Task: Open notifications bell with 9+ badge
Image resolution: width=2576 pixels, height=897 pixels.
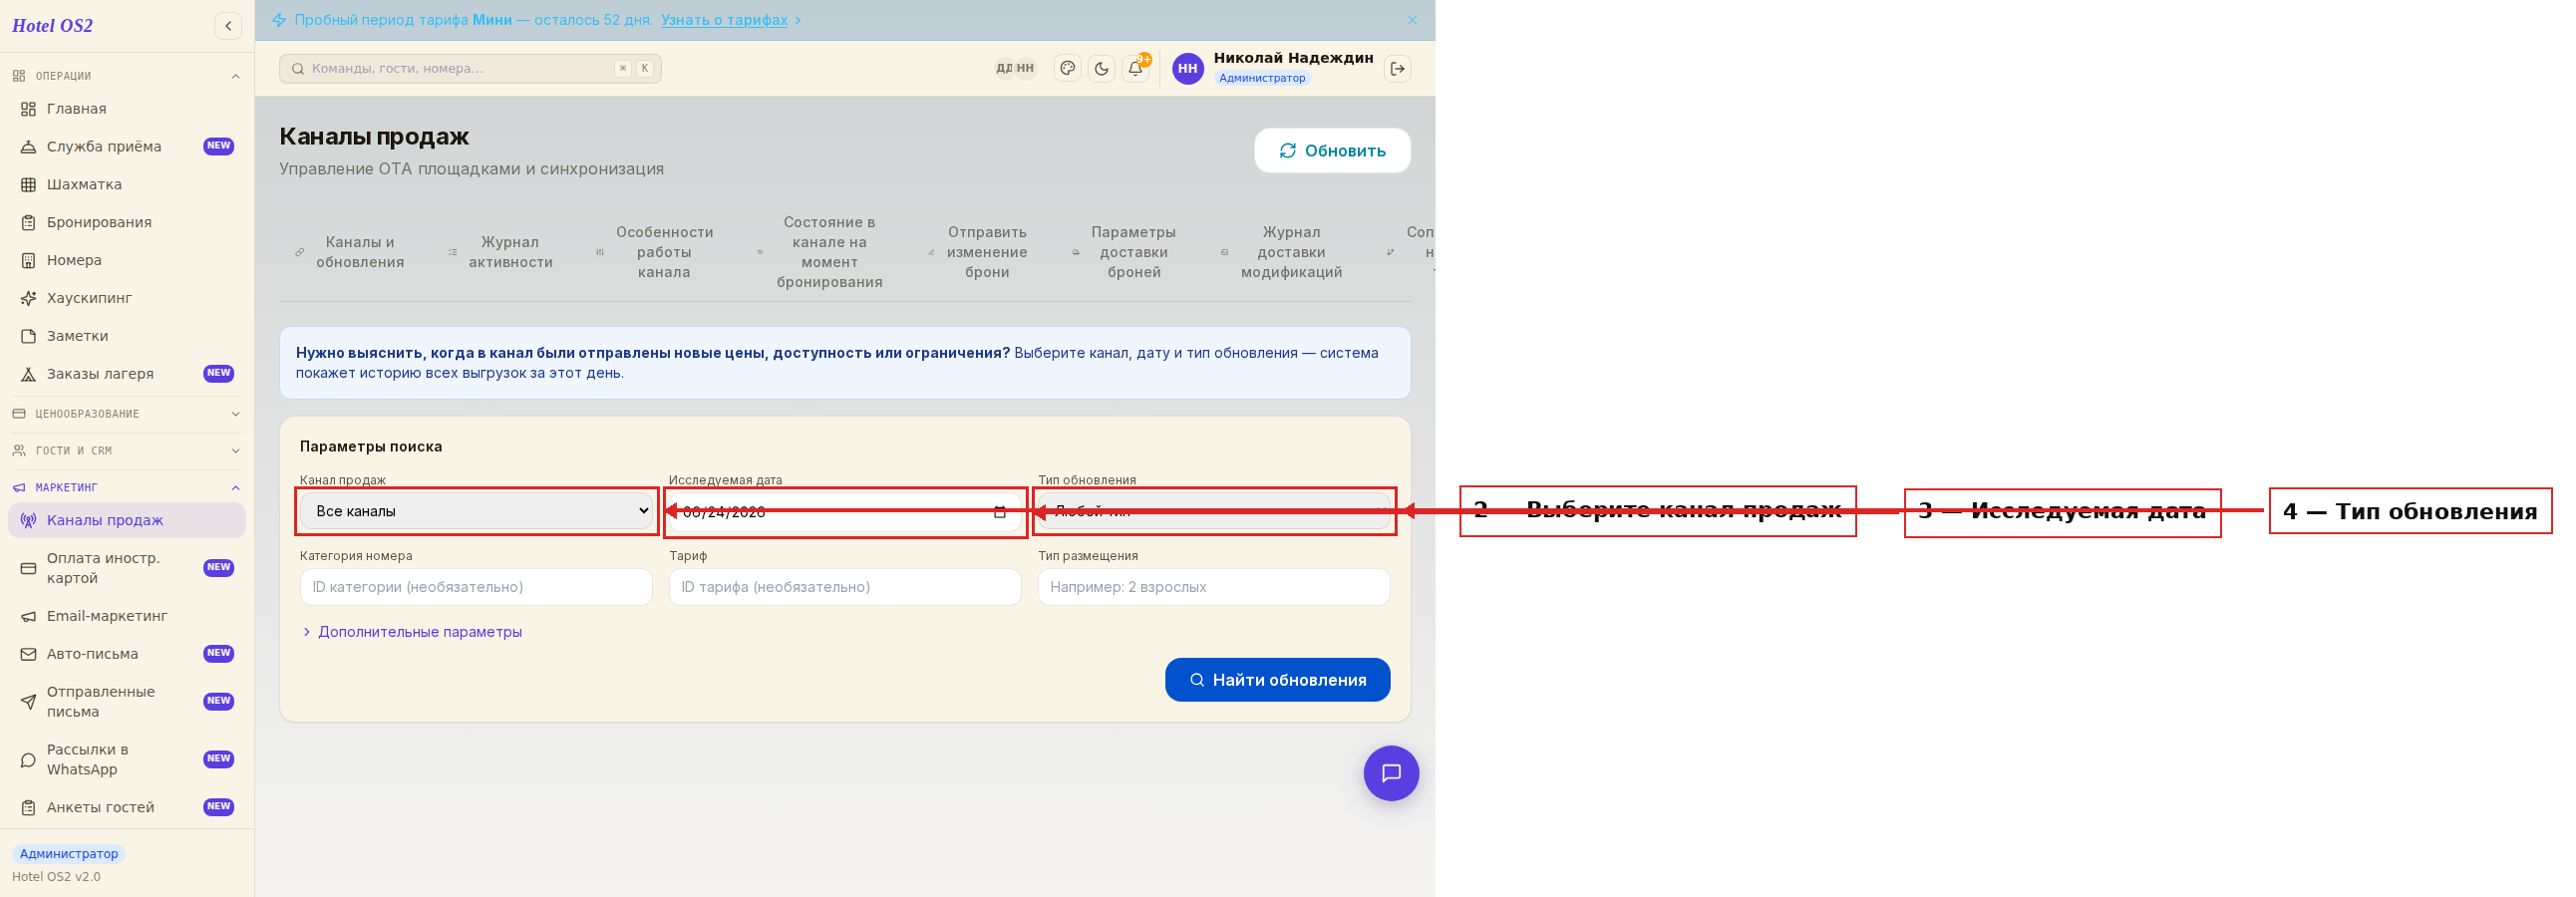Action: click(1135, 69)
